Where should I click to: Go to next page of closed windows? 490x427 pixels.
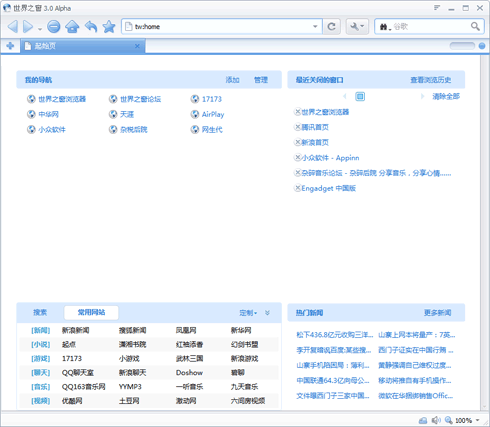coord(422,96)
